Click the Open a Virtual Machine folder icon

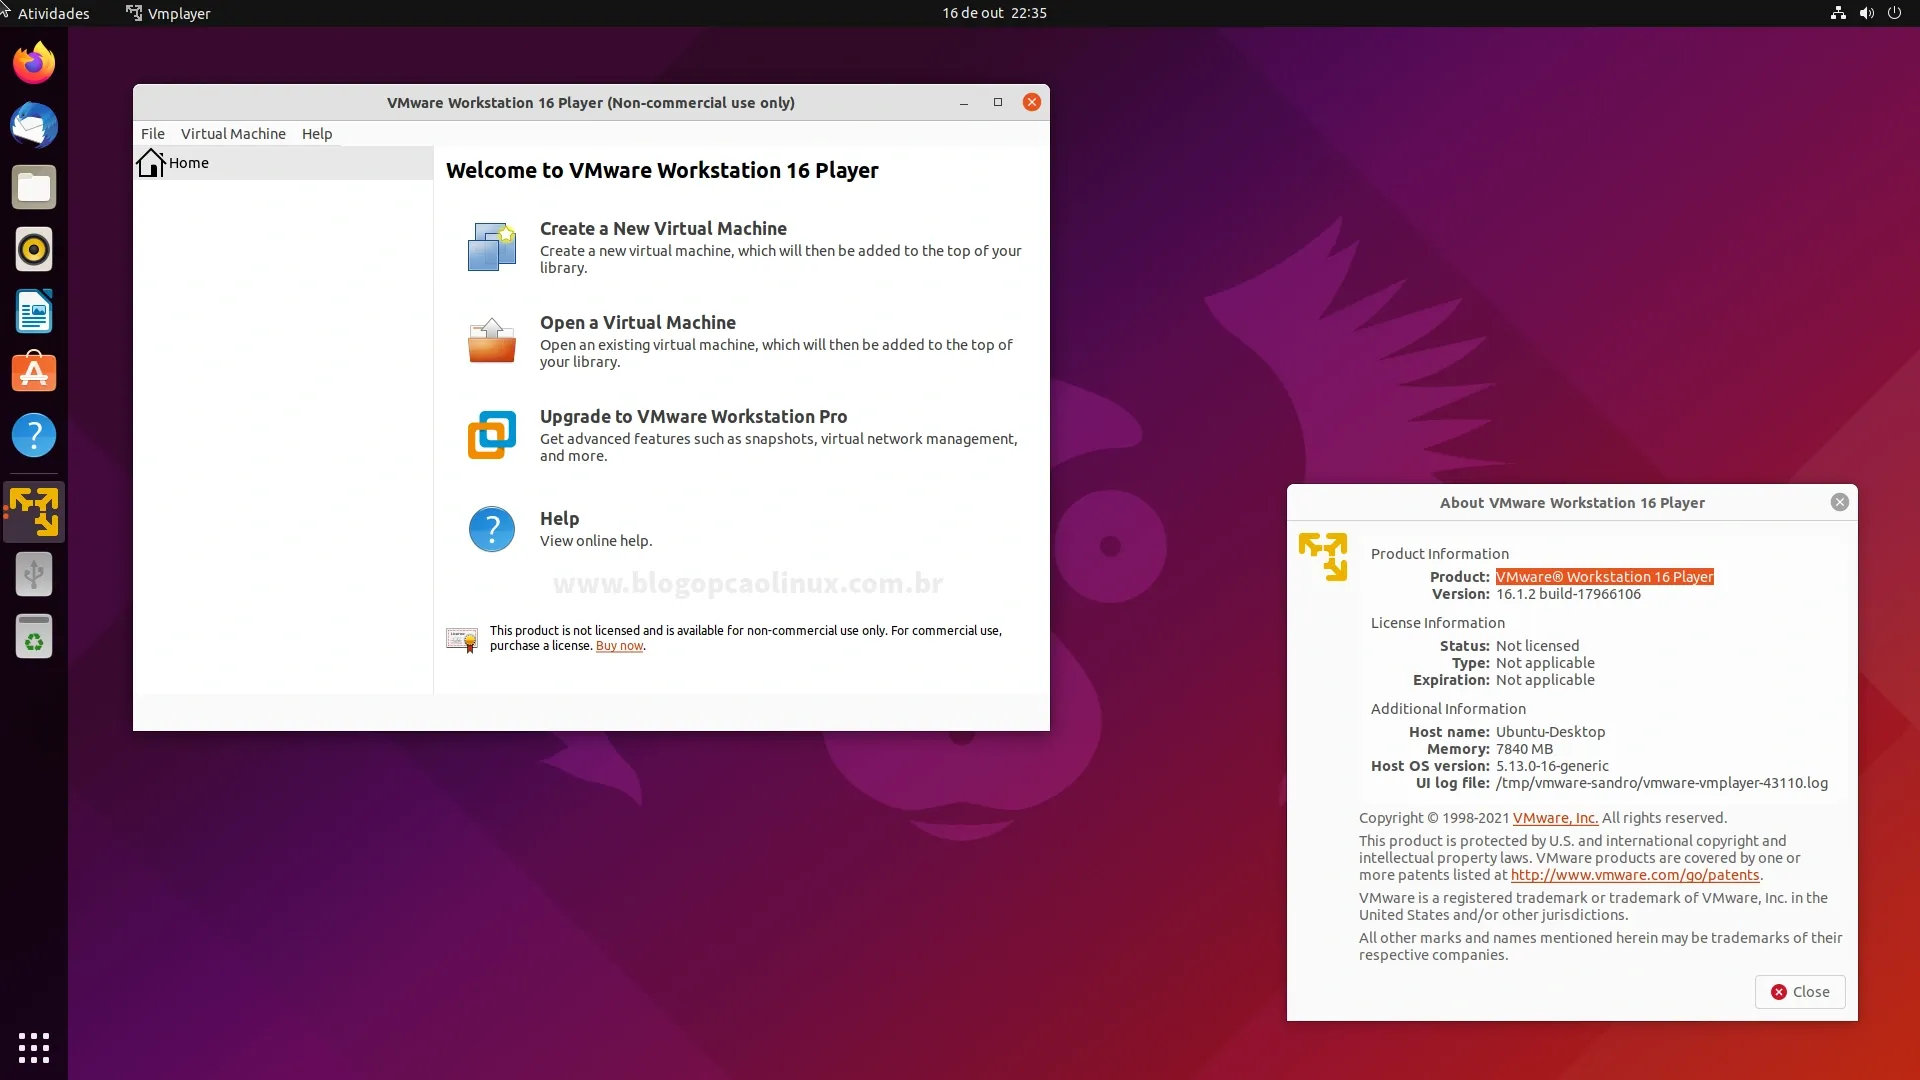492,341
